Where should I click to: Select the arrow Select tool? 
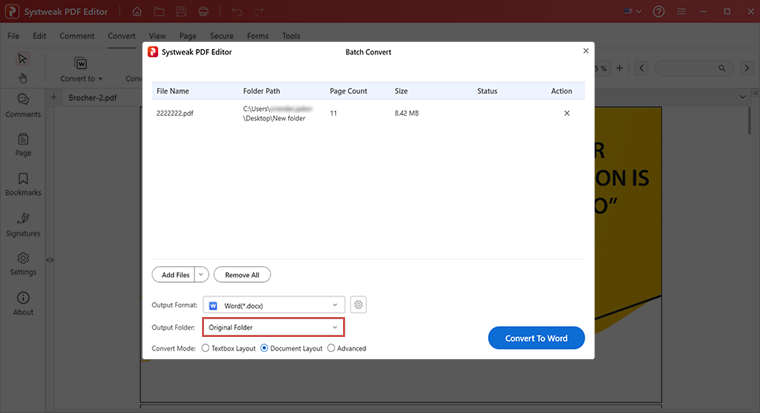[x=22, y=59]
